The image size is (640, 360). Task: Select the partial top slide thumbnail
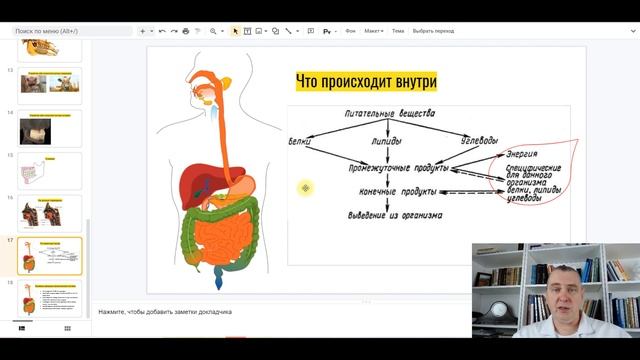coord(50,51)
